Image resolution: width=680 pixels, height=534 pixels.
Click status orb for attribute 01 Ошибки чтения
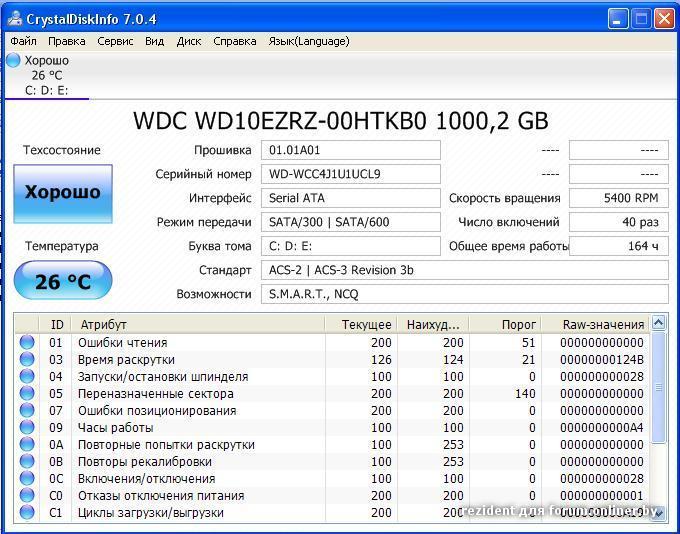[x=27, y=342]
